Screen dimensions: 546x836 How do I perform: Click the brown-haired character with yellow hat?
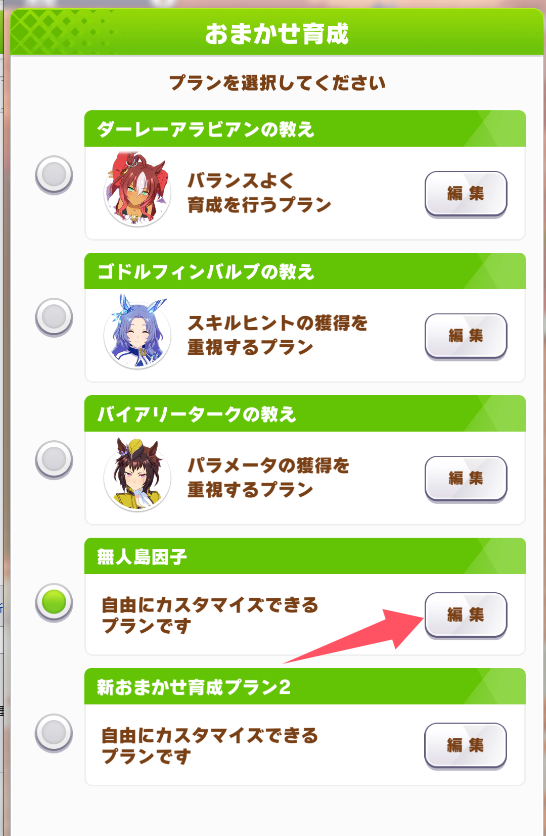pos(138,475)
